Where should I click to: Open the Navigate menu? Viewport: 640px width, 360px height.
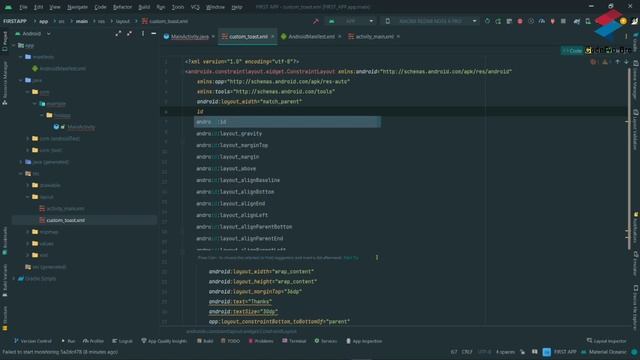[x=77, y=7]
